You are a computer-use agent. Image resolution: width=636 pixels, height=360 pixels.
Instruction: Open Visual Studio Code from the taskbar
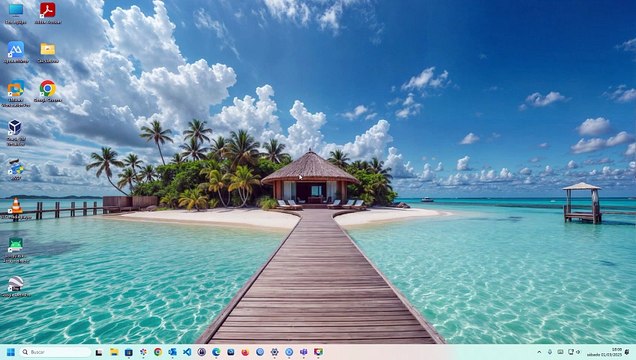coord(187,352)
